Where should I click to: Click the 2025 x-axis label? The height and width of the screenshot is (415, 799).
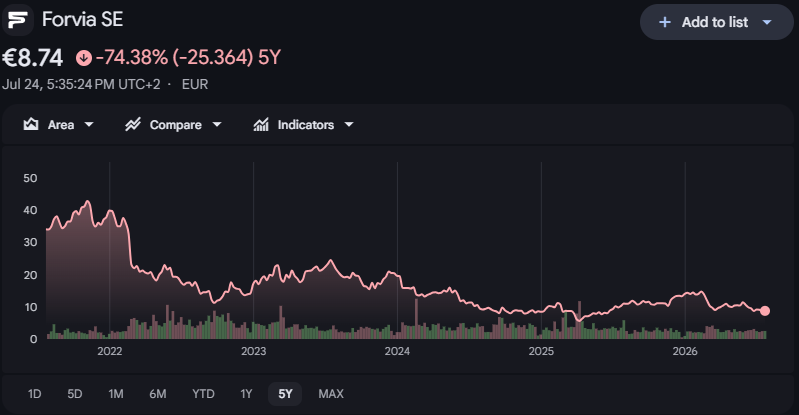tap(541, 351)
